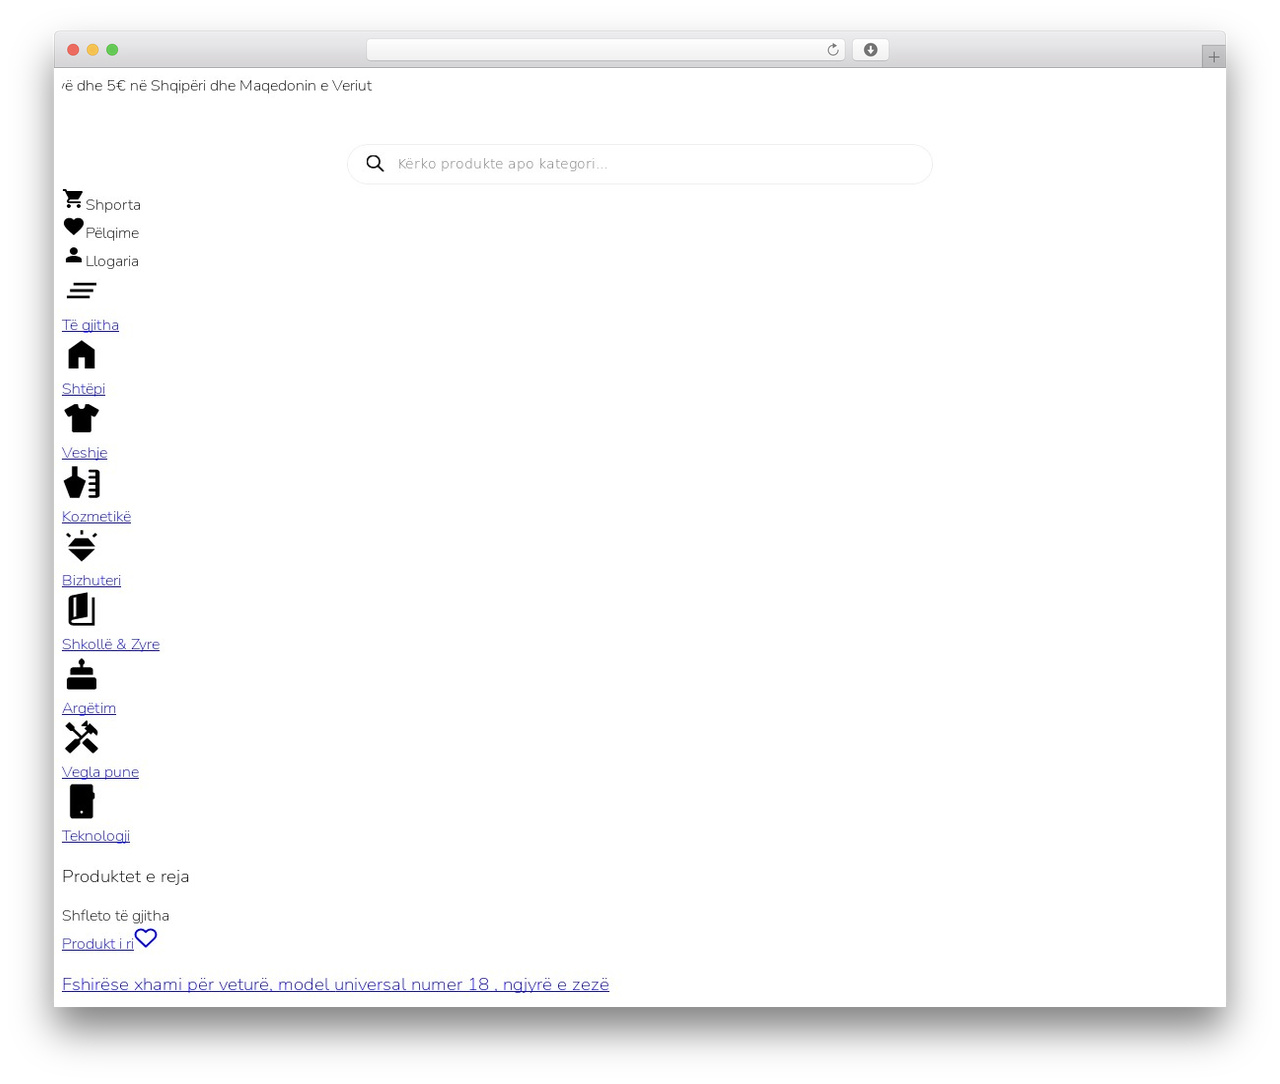Open a new browser tab
This screenshot has width=1280, height=1084.
click(1213, 57)
